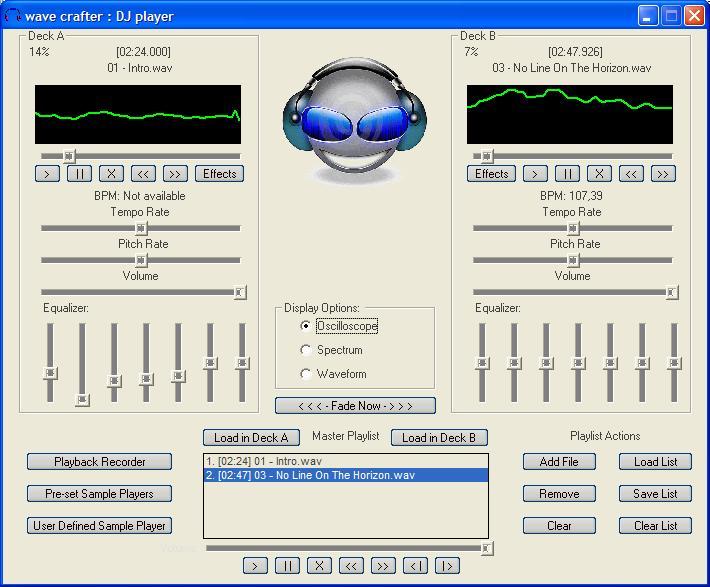This screenshot has height=587, width=710.
Task: Click Deck A Volume slider thumb
Action: [240, 293]
